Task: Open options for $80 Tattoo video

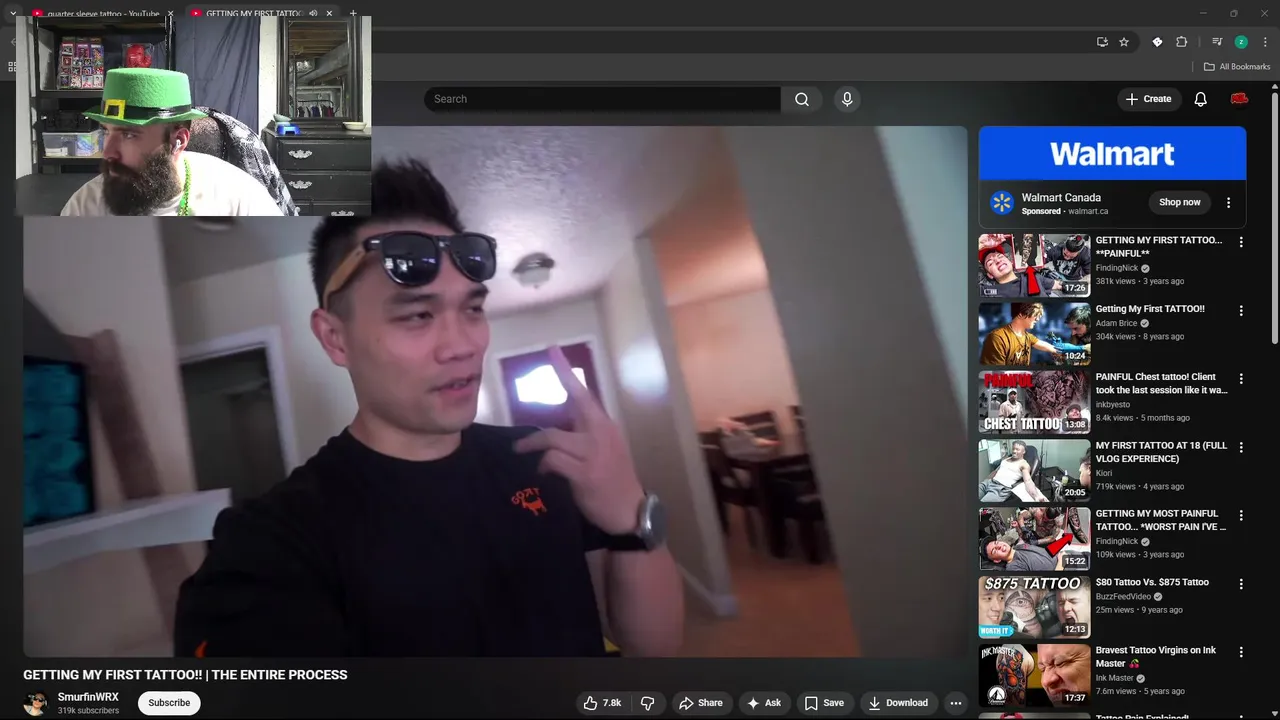Action: (x=1241, y=584)
